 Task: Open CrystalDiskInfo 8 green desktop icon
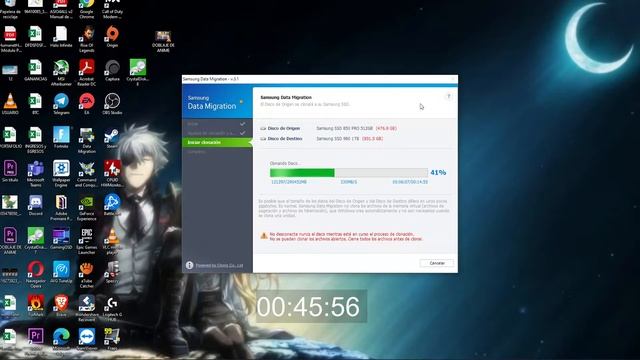pyautogui.click(x=138, y=72)
